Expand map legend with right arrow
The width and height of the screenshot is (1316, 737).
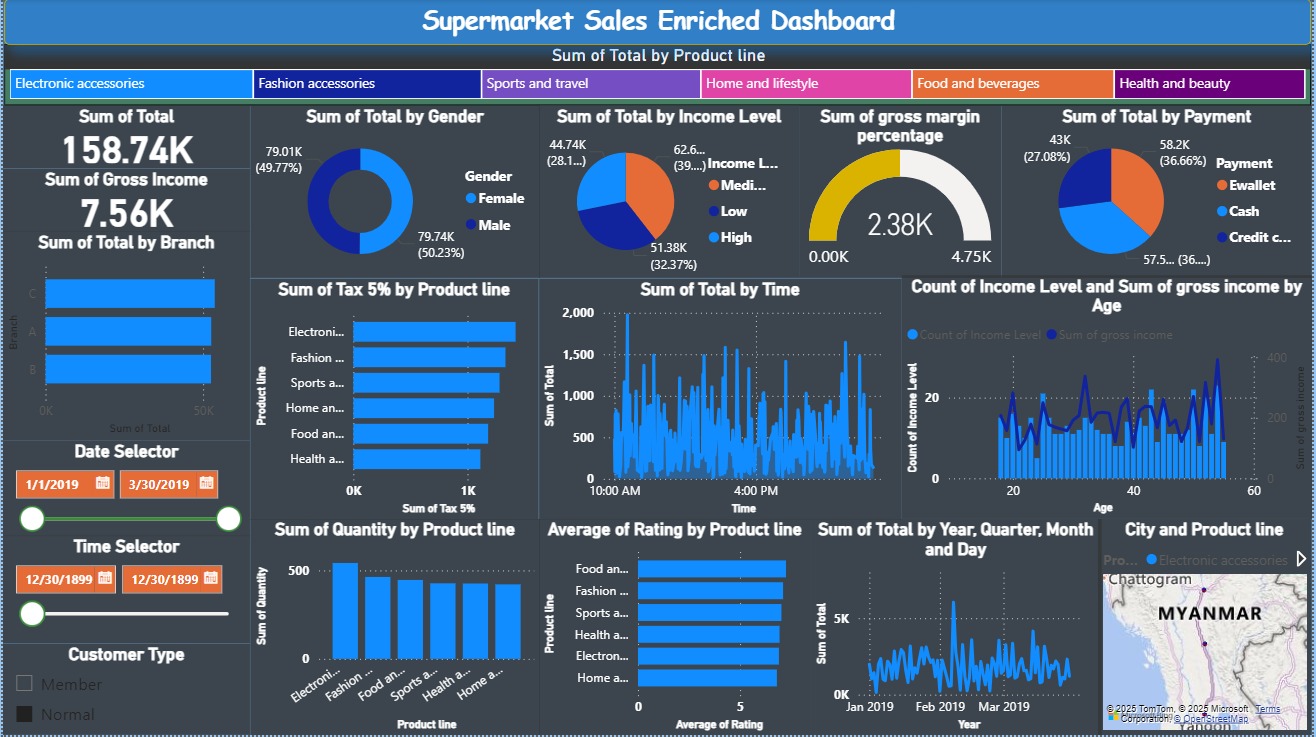(x=1301, y=559)
